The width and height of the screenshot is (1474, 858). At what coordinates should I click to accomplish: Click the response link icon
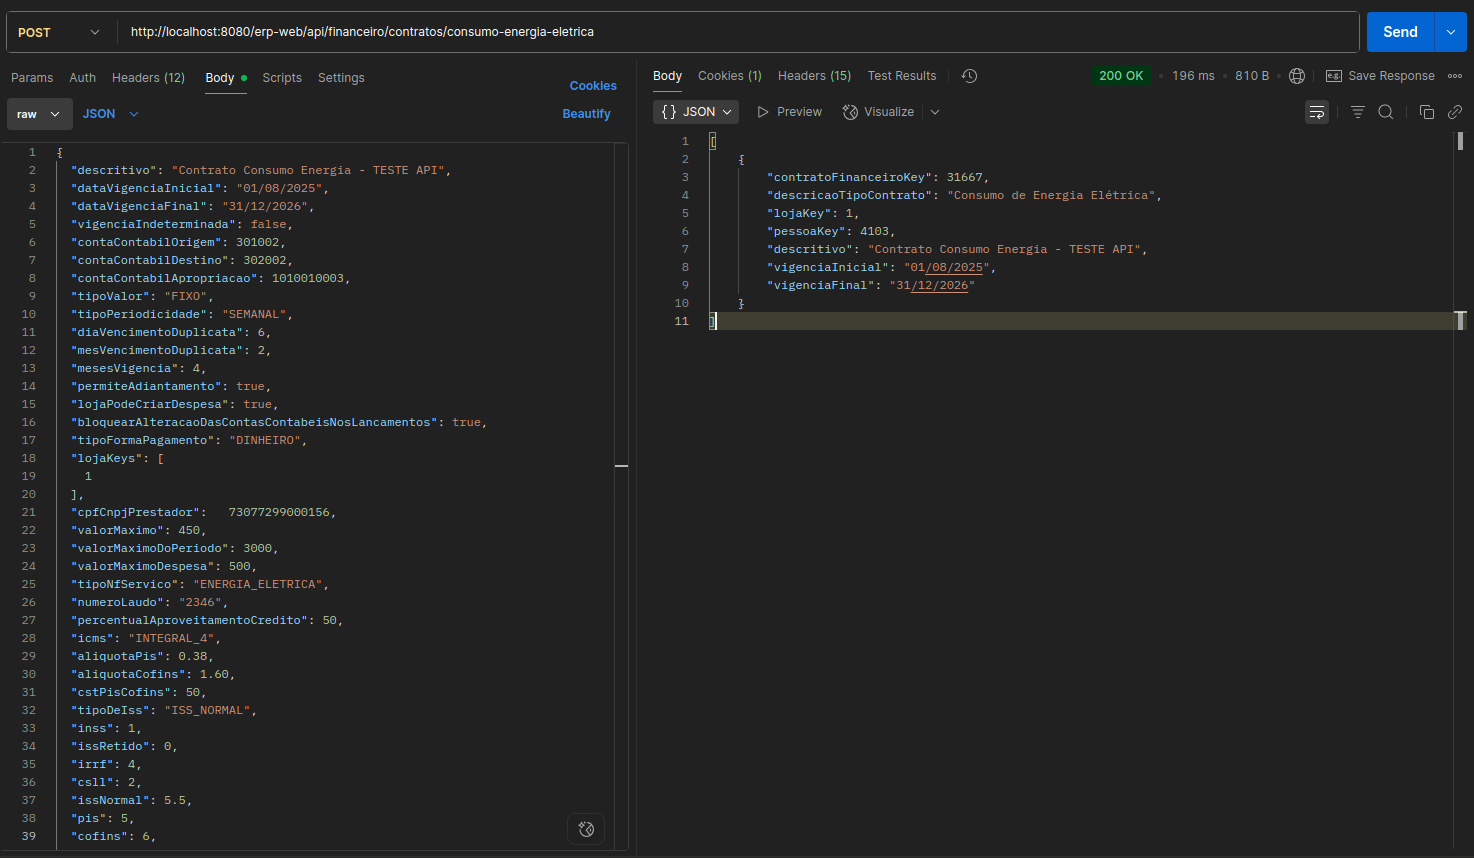coord(1455,112)
